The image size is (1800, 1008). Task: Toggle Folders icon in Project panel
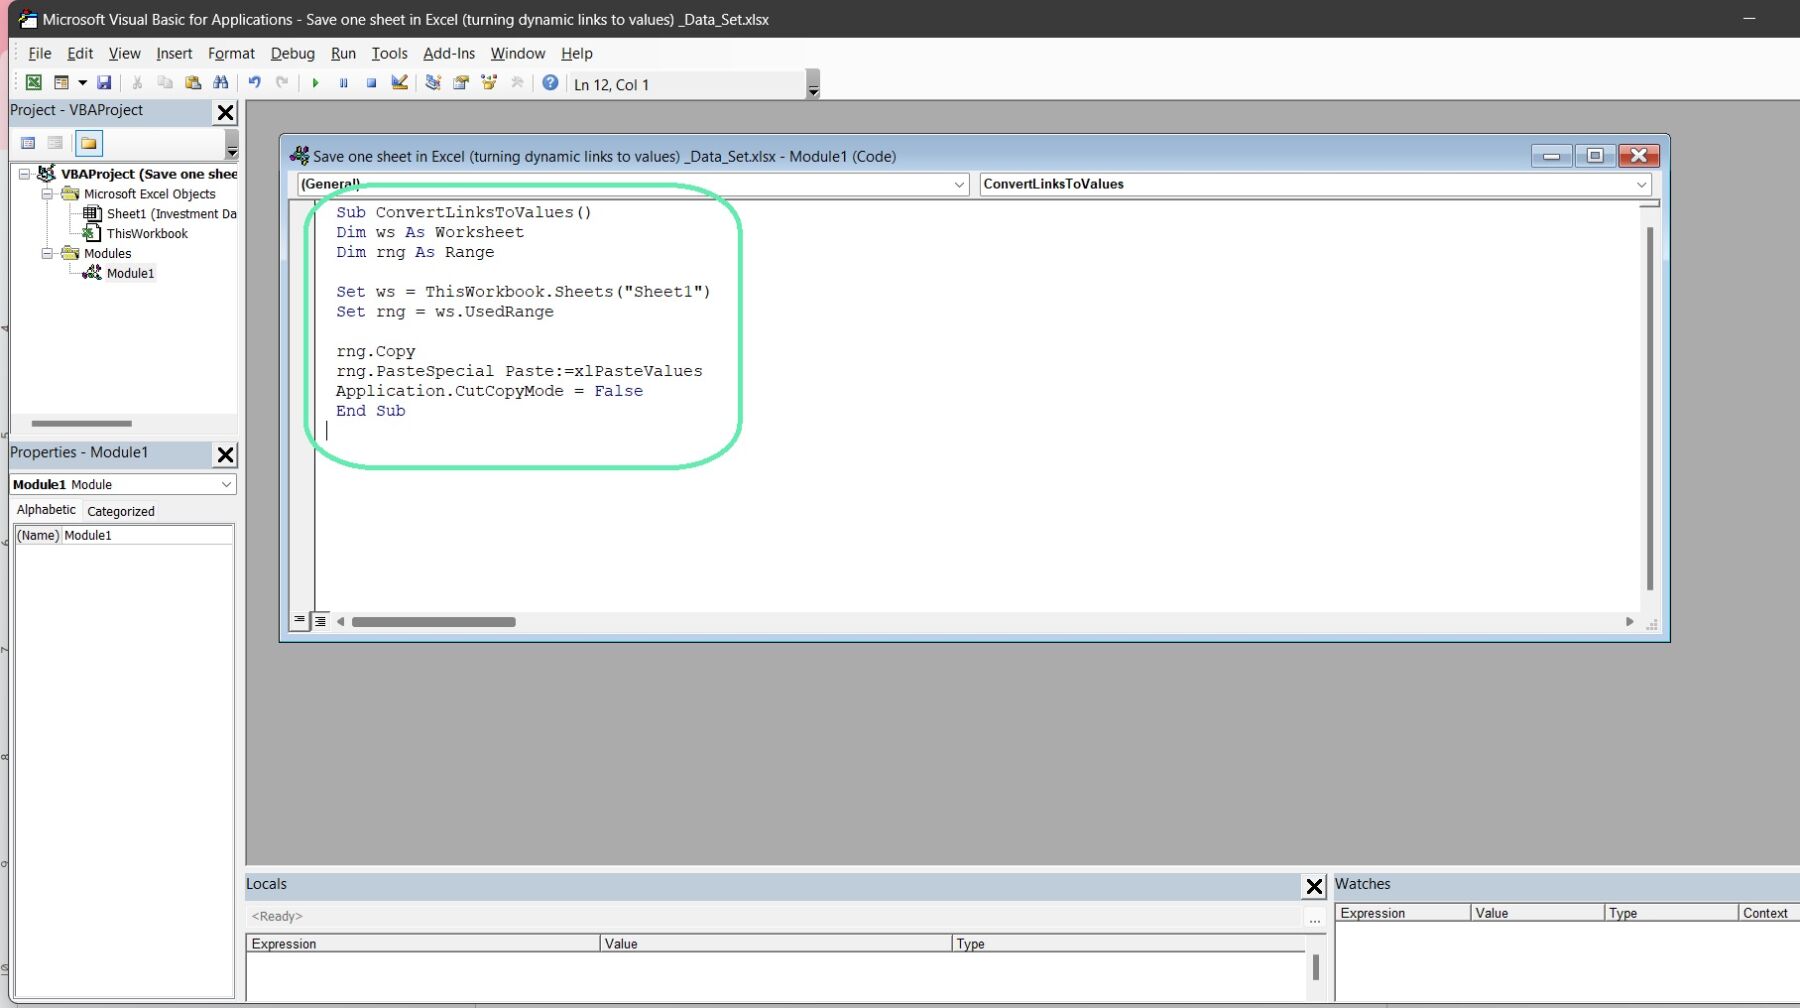pyautogui.click(x=89, y=143)
